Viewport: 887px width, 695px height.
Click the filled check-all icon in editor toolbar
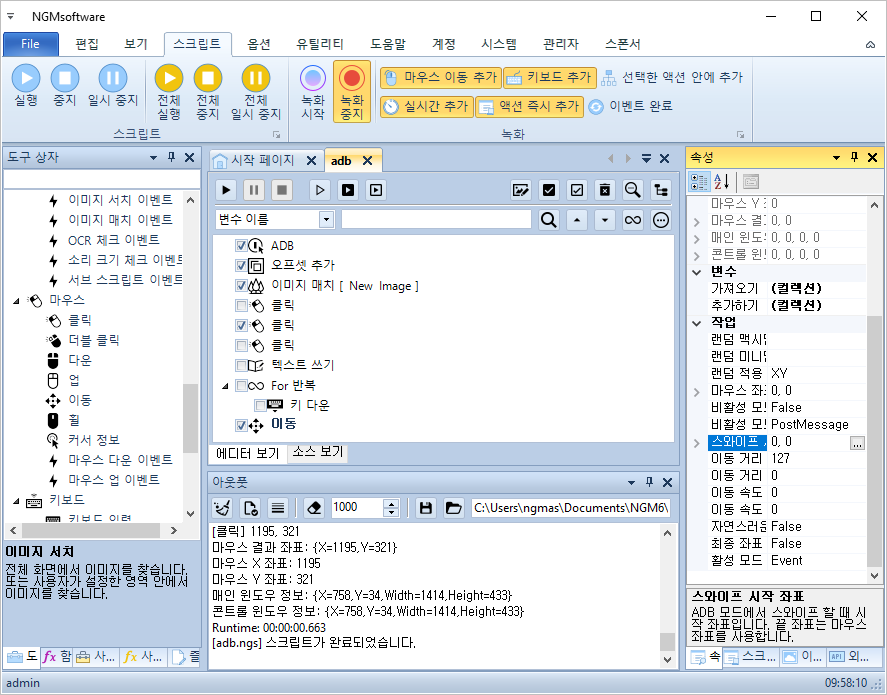click(x=549, y=190)
